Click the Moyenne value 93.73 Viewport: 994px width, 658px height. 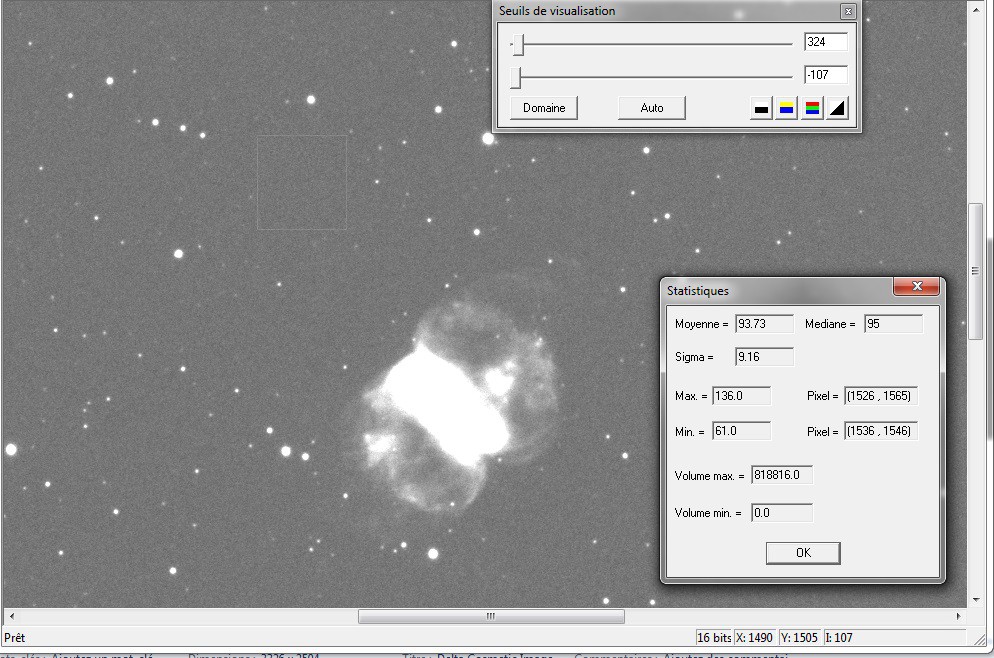tap(764, 324)
